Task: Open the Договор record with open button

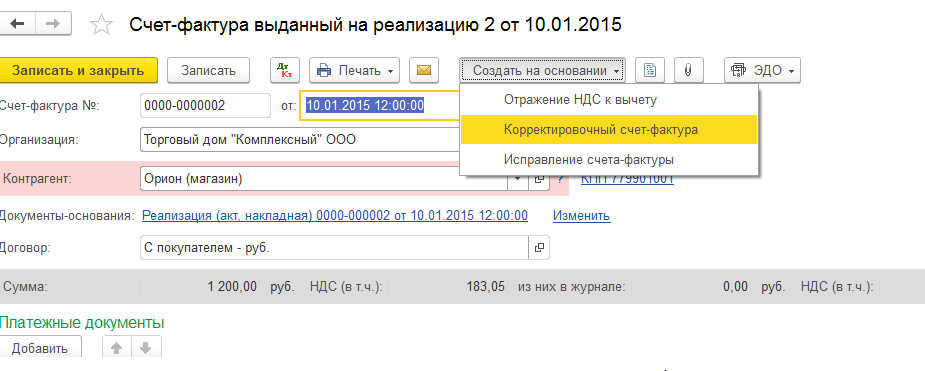Action: [538, 248]
